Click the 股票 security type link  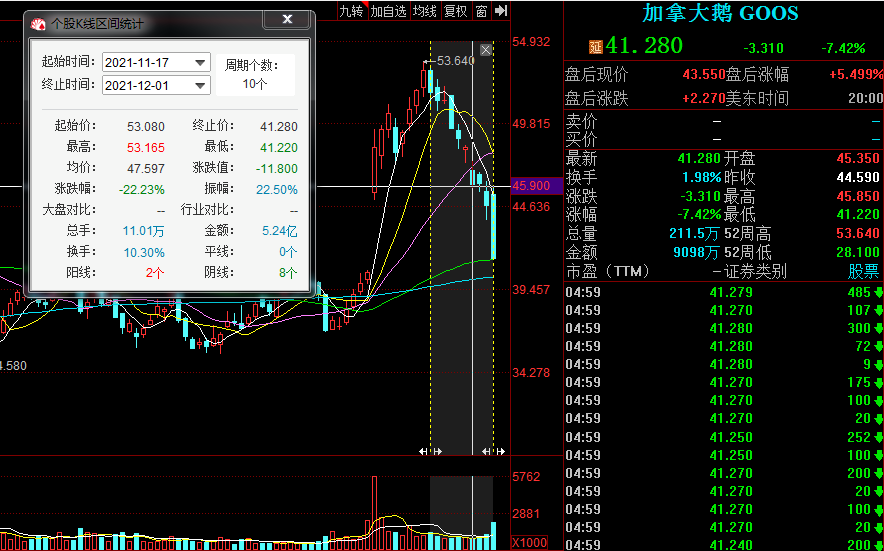864,271
